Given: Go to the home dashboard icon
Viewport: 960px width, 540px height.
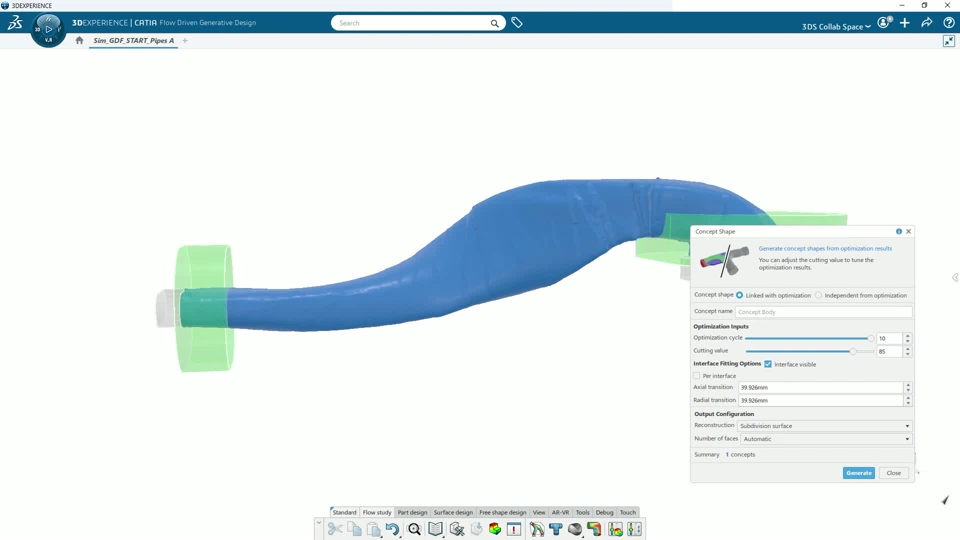Looking at the screenshot, I should (x=79, y=40).
